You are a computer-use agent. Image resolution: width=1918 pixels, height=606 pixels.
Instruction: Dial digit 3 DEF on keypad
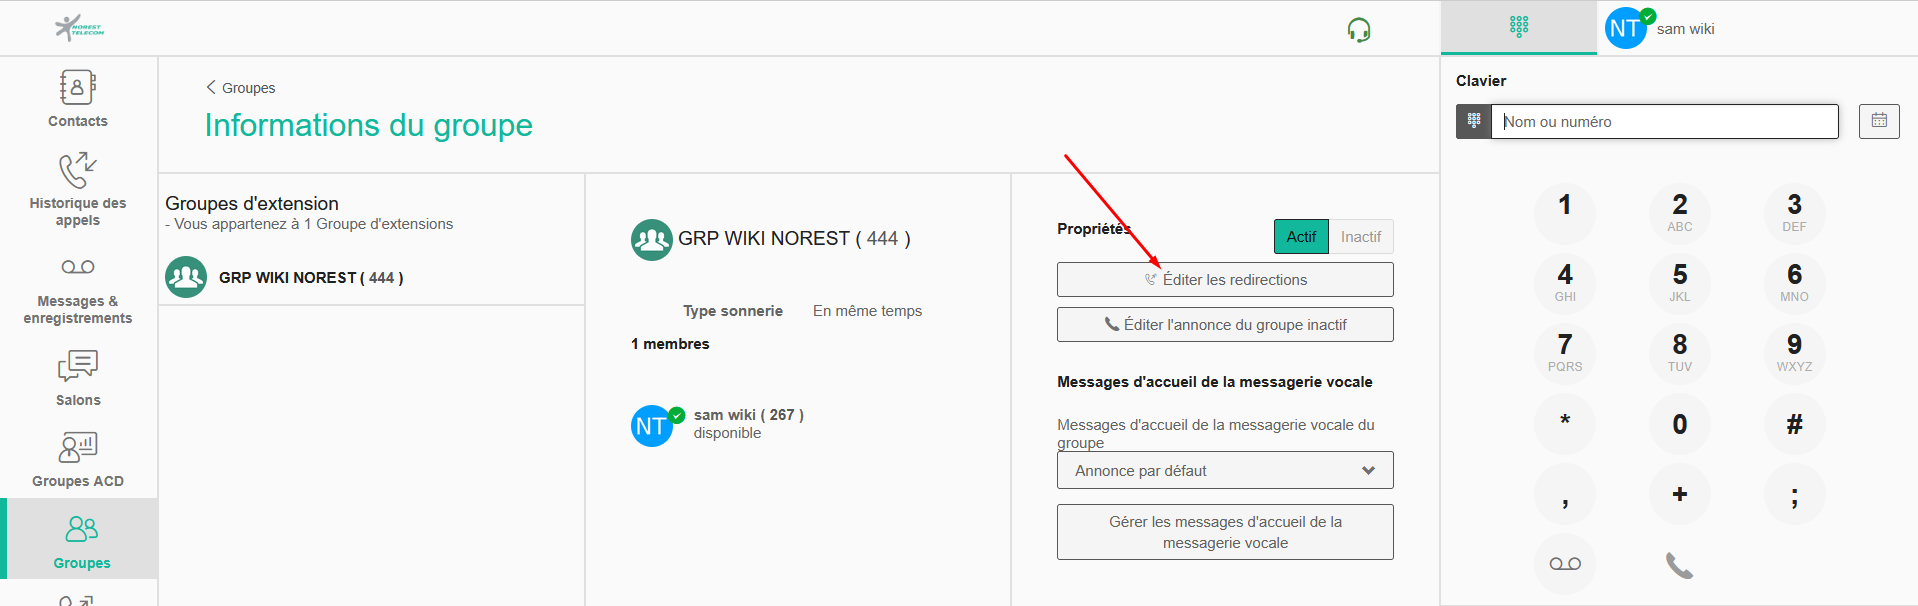click(1794, 214)
